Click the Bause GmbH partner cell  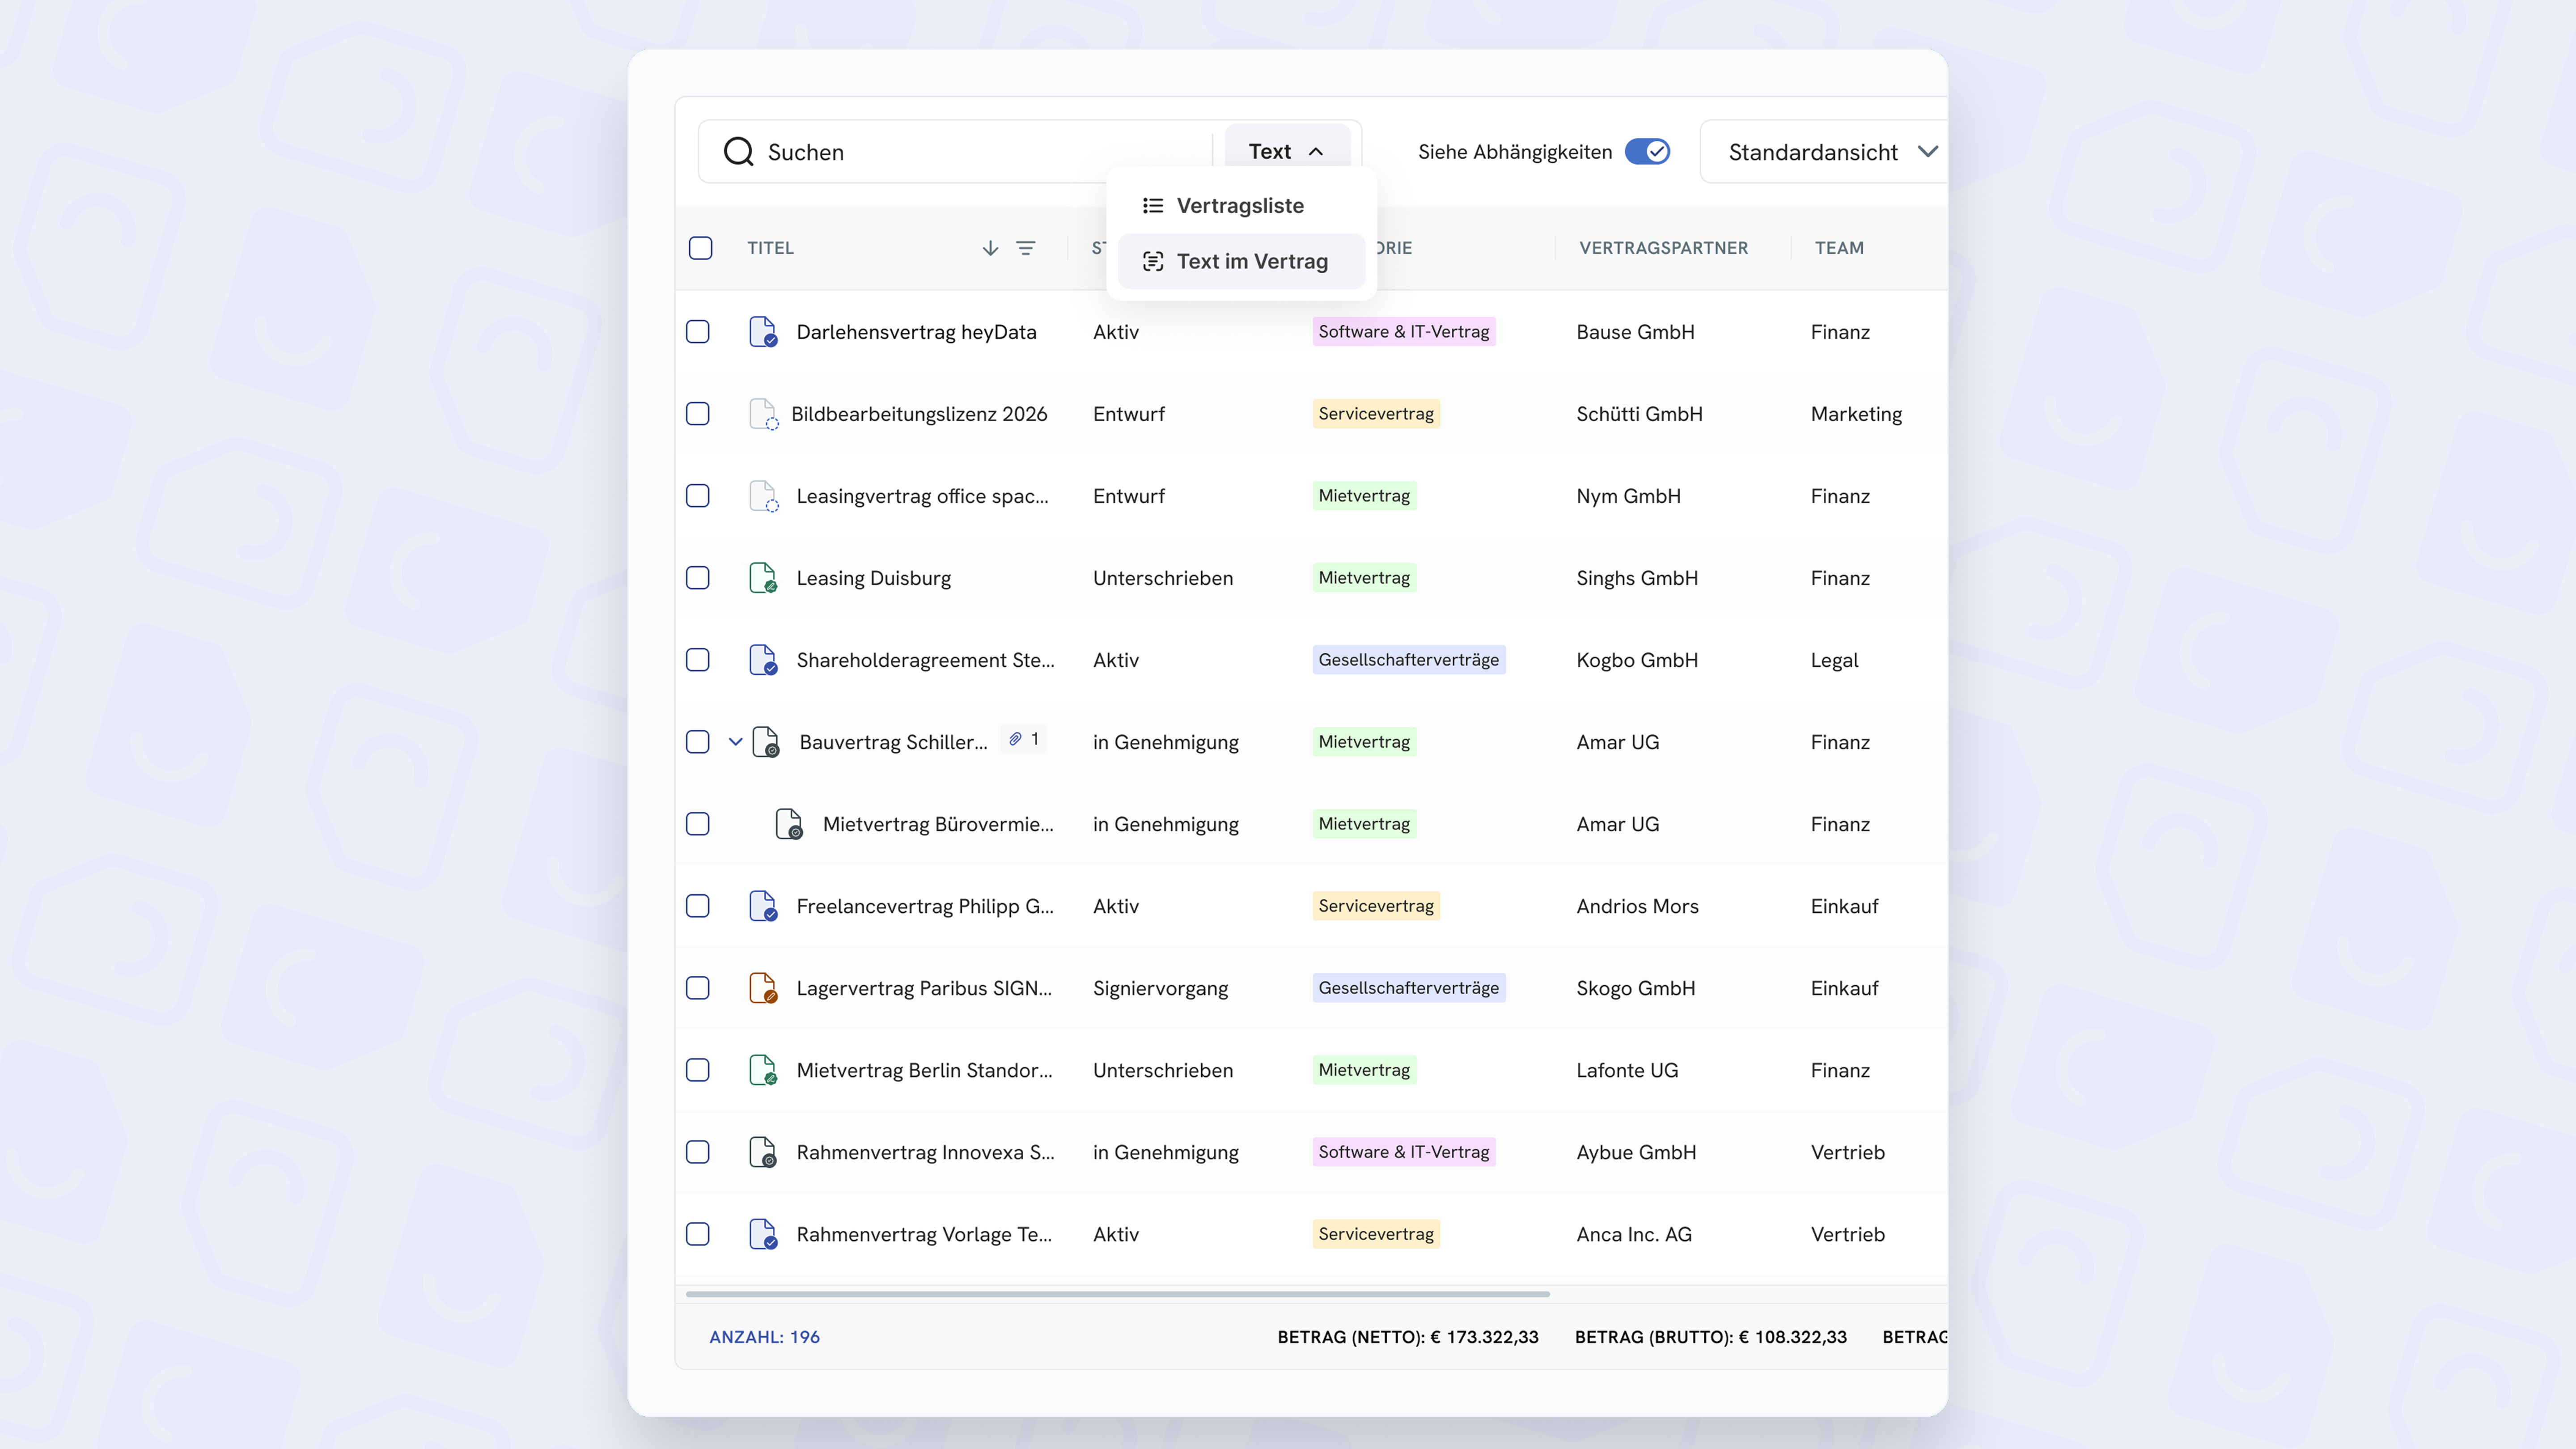pyautogui.click(x=1635, y=332)
